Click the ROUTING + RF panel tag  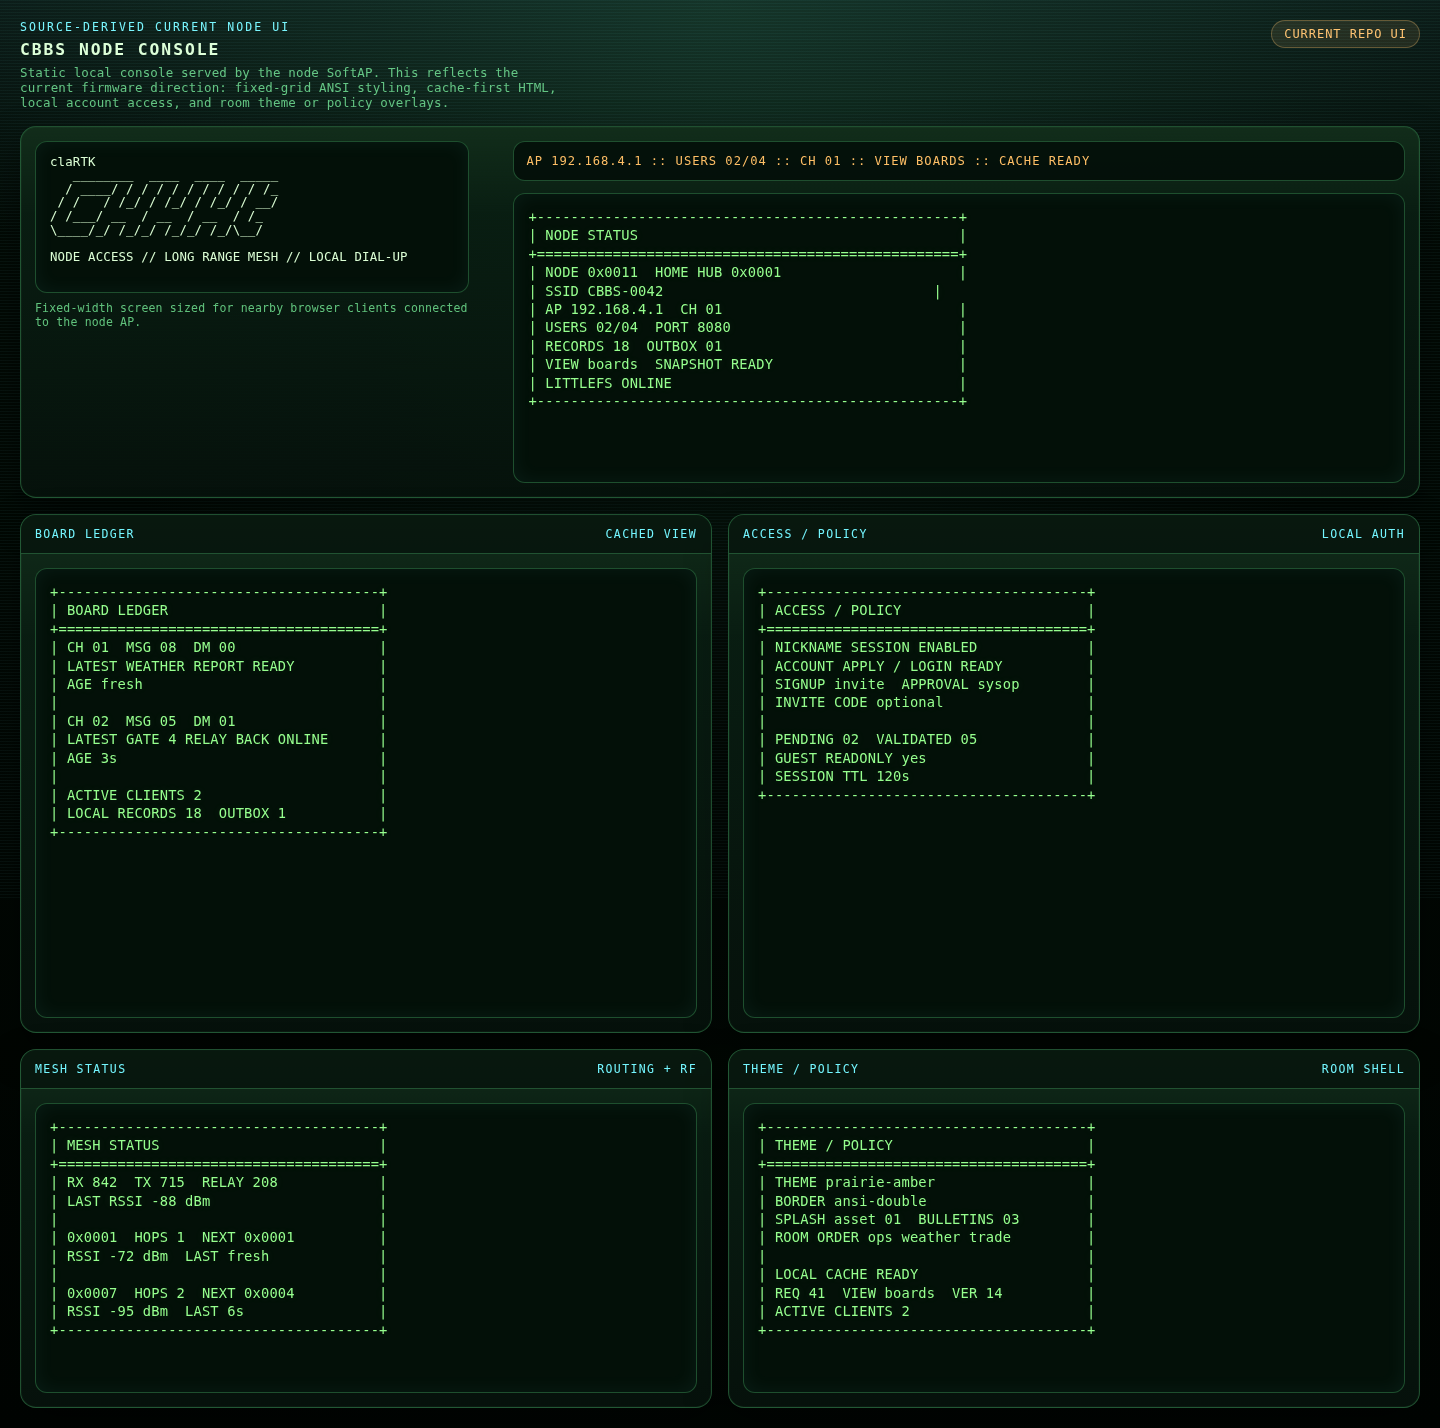click(647, 1069)
